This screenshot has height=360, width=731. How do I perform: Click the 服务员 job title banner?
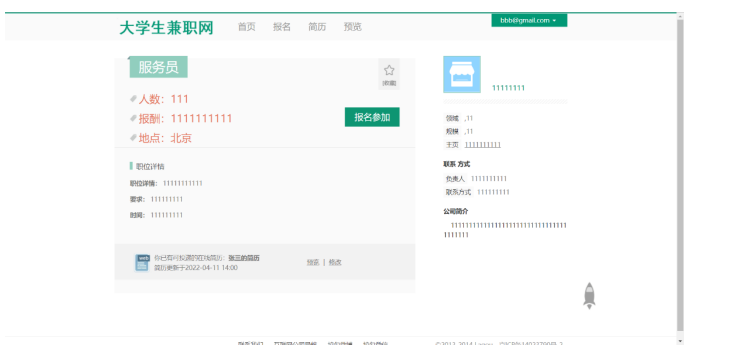(x=159, y=67)
